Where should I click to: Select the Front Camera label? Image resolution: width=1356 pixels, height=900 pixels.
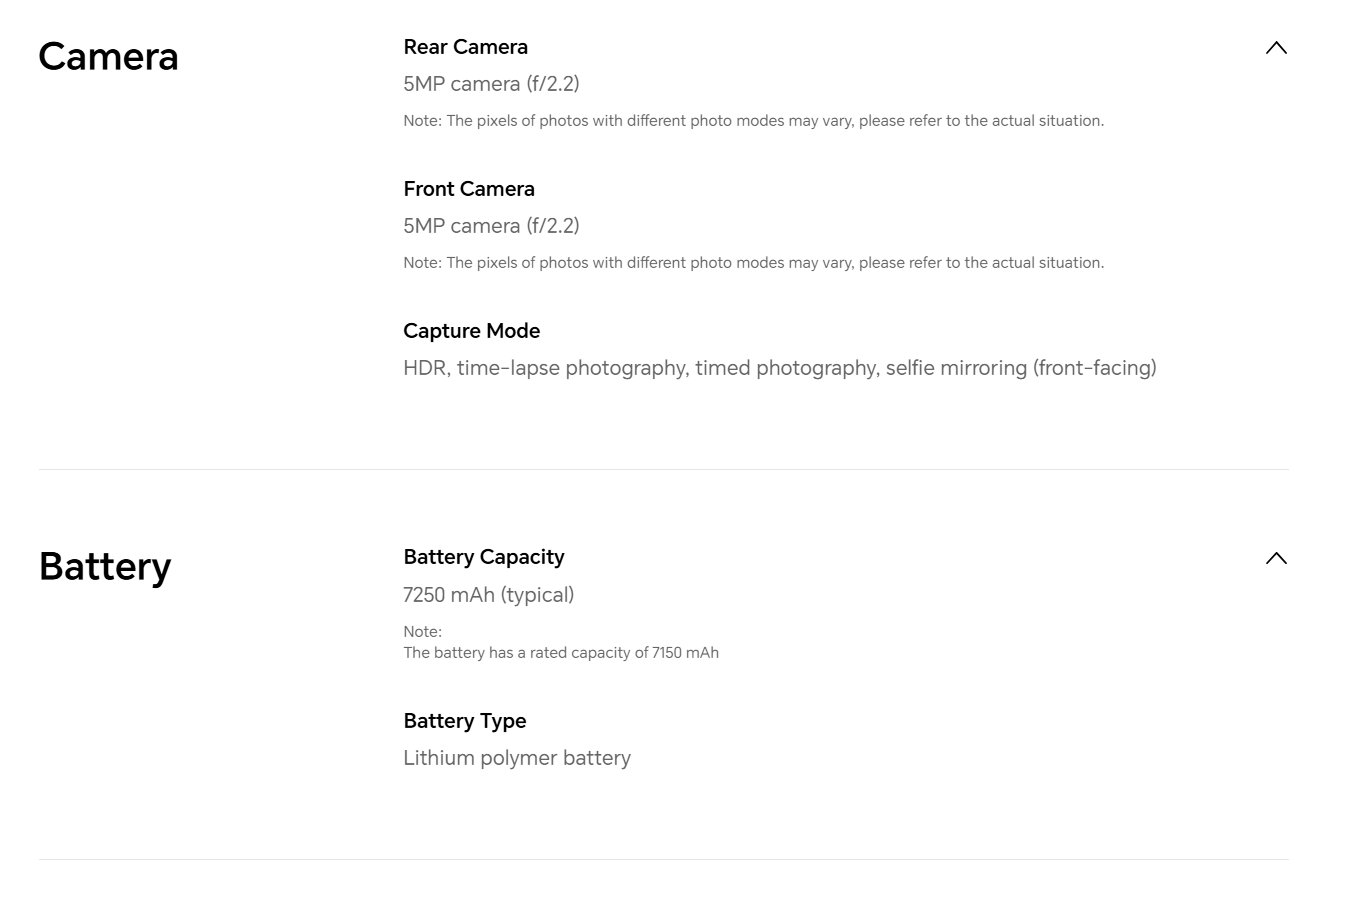[x=468, y=189]
